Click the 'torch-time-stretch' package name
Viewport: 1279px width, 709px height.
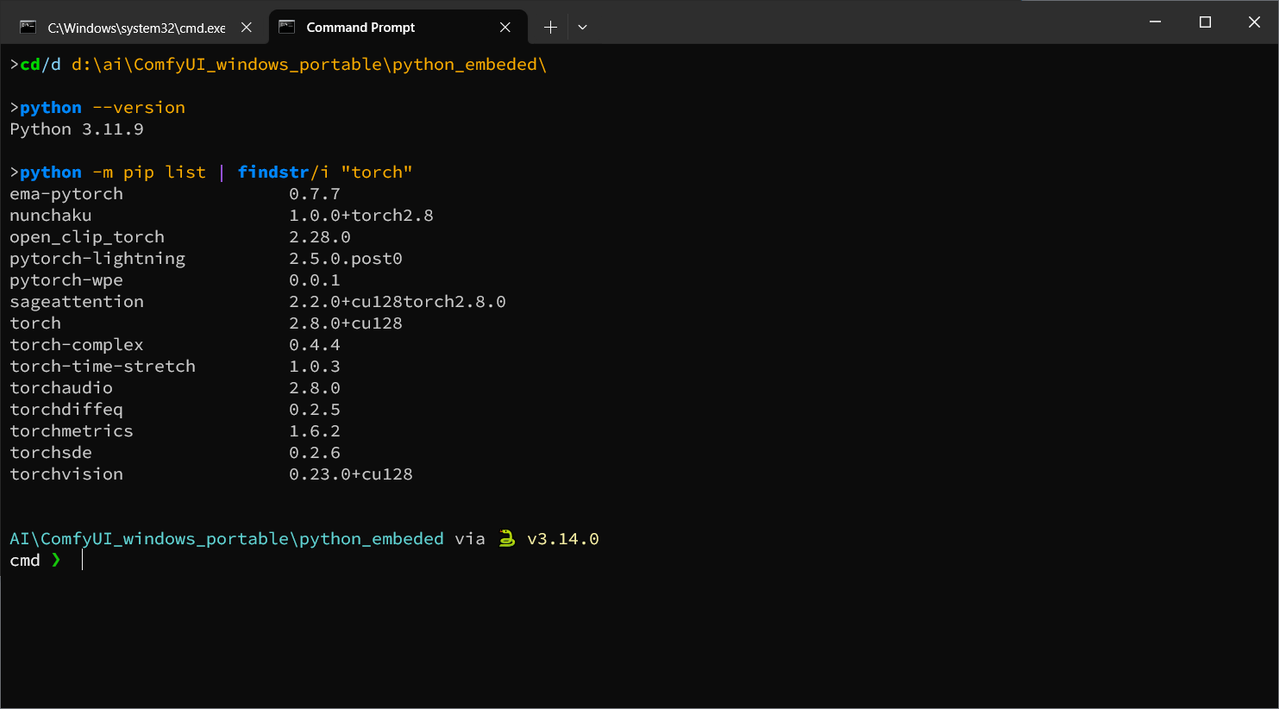[x=103, y=366]
